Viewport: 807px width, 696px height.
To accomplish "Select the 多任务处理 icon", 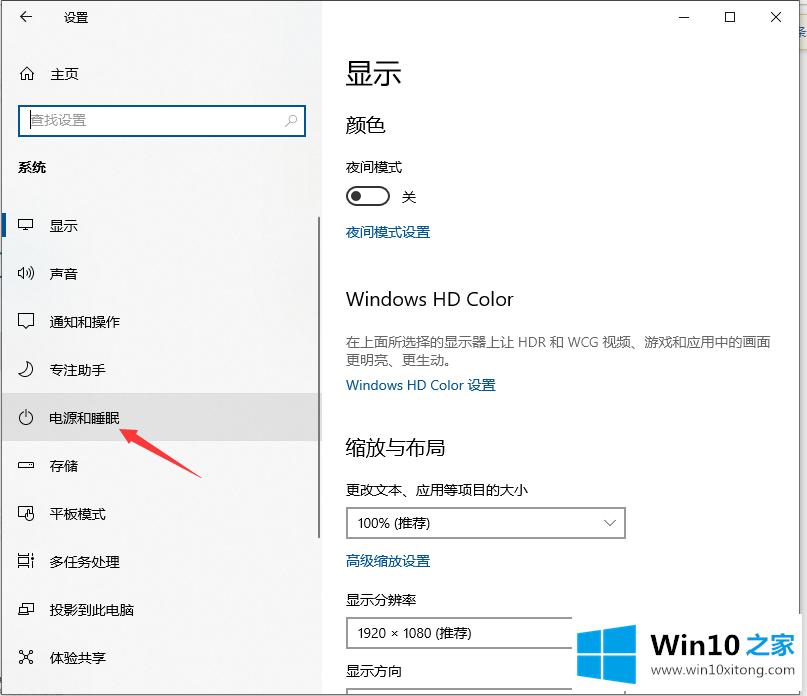I will [26, 561].
